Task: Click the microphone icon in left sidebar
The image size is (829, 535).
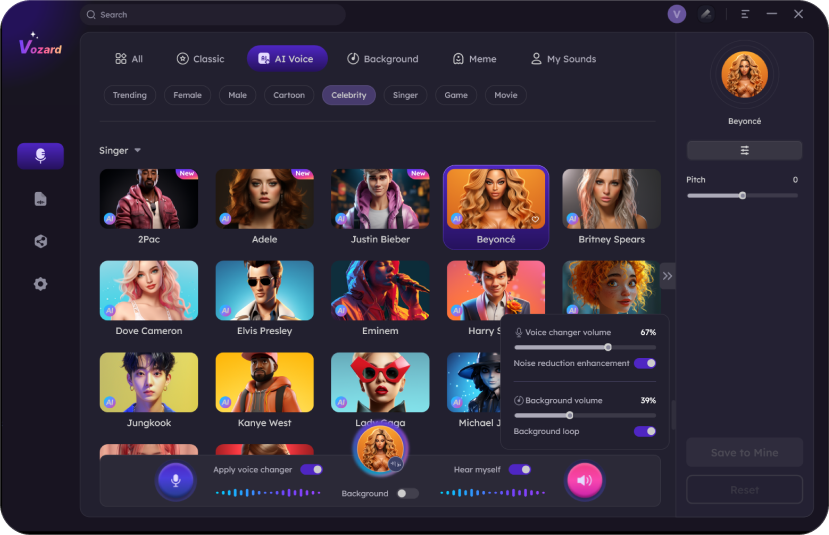Action: pyautogui.click(x=40, y=156)
